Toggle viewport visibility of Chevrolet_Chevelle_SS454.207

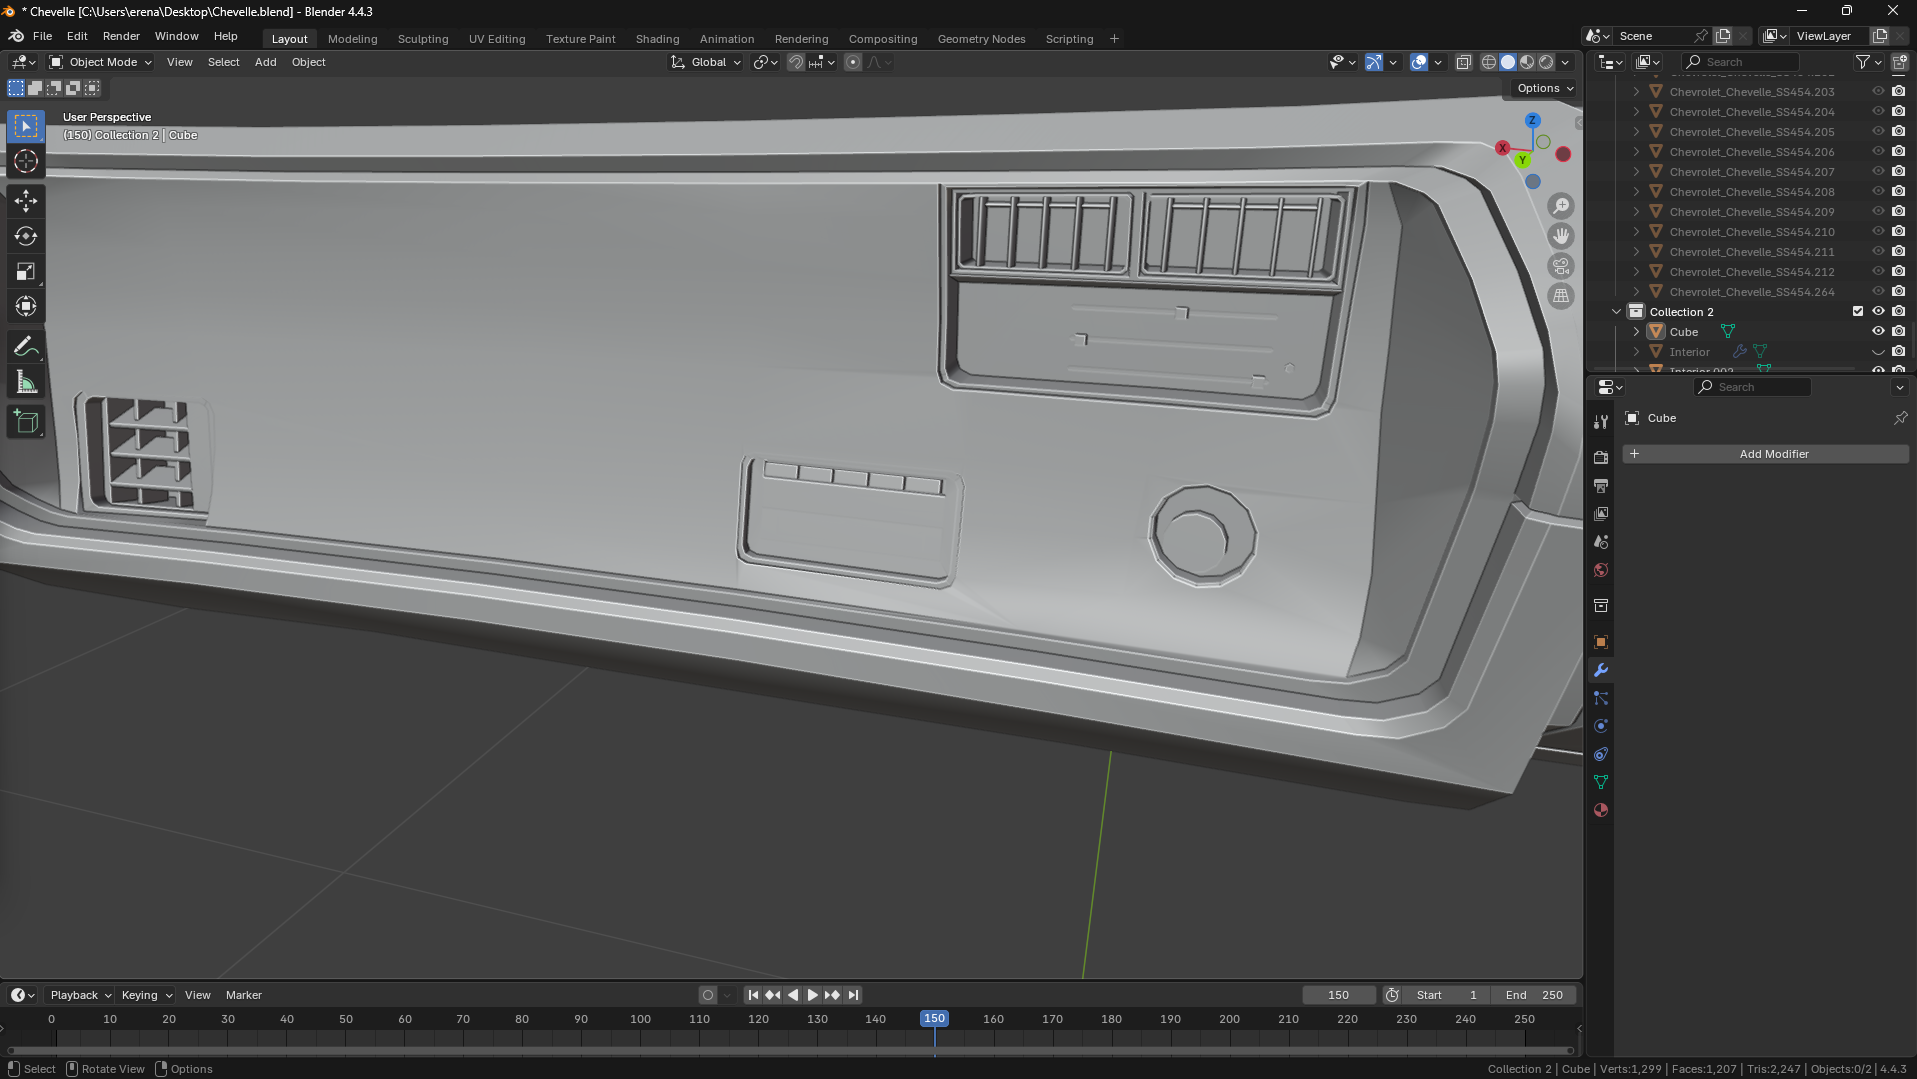pyautogui.click(x=1878, y=172)
